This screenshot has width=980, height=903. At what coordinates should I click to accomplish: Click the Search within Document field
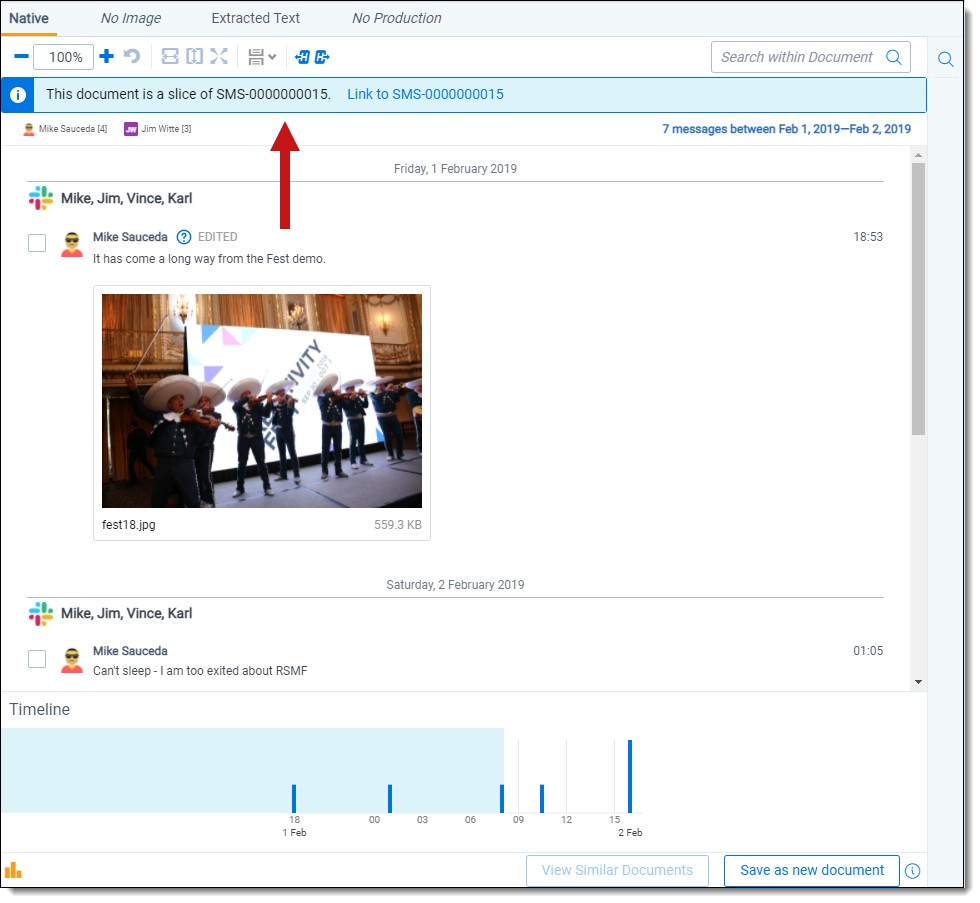(x=797, y=57)
